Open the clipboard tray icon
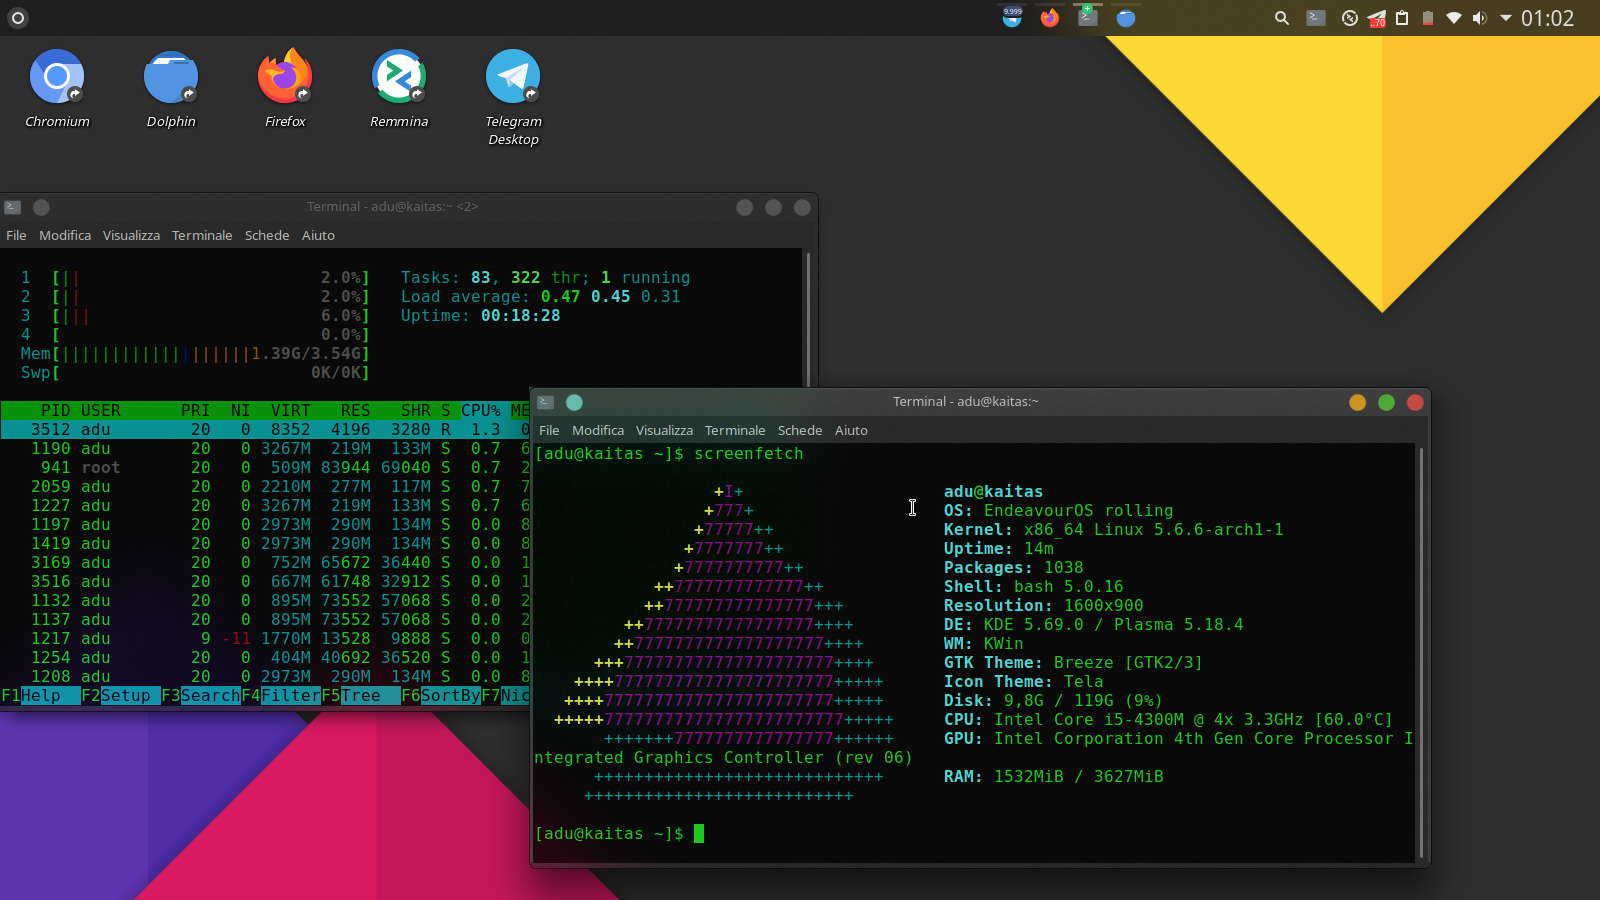1600x900 pixels. tap(1402, 18)
